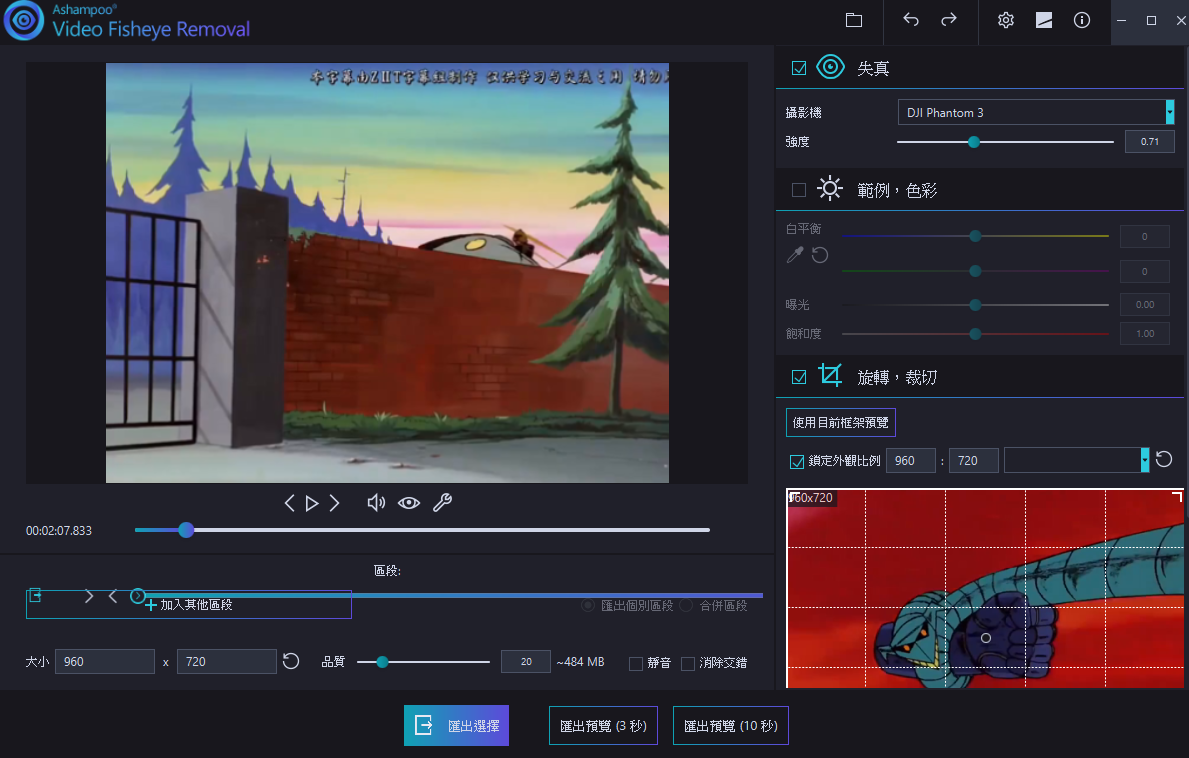Jump to segment start arrow

coord(89,597)
